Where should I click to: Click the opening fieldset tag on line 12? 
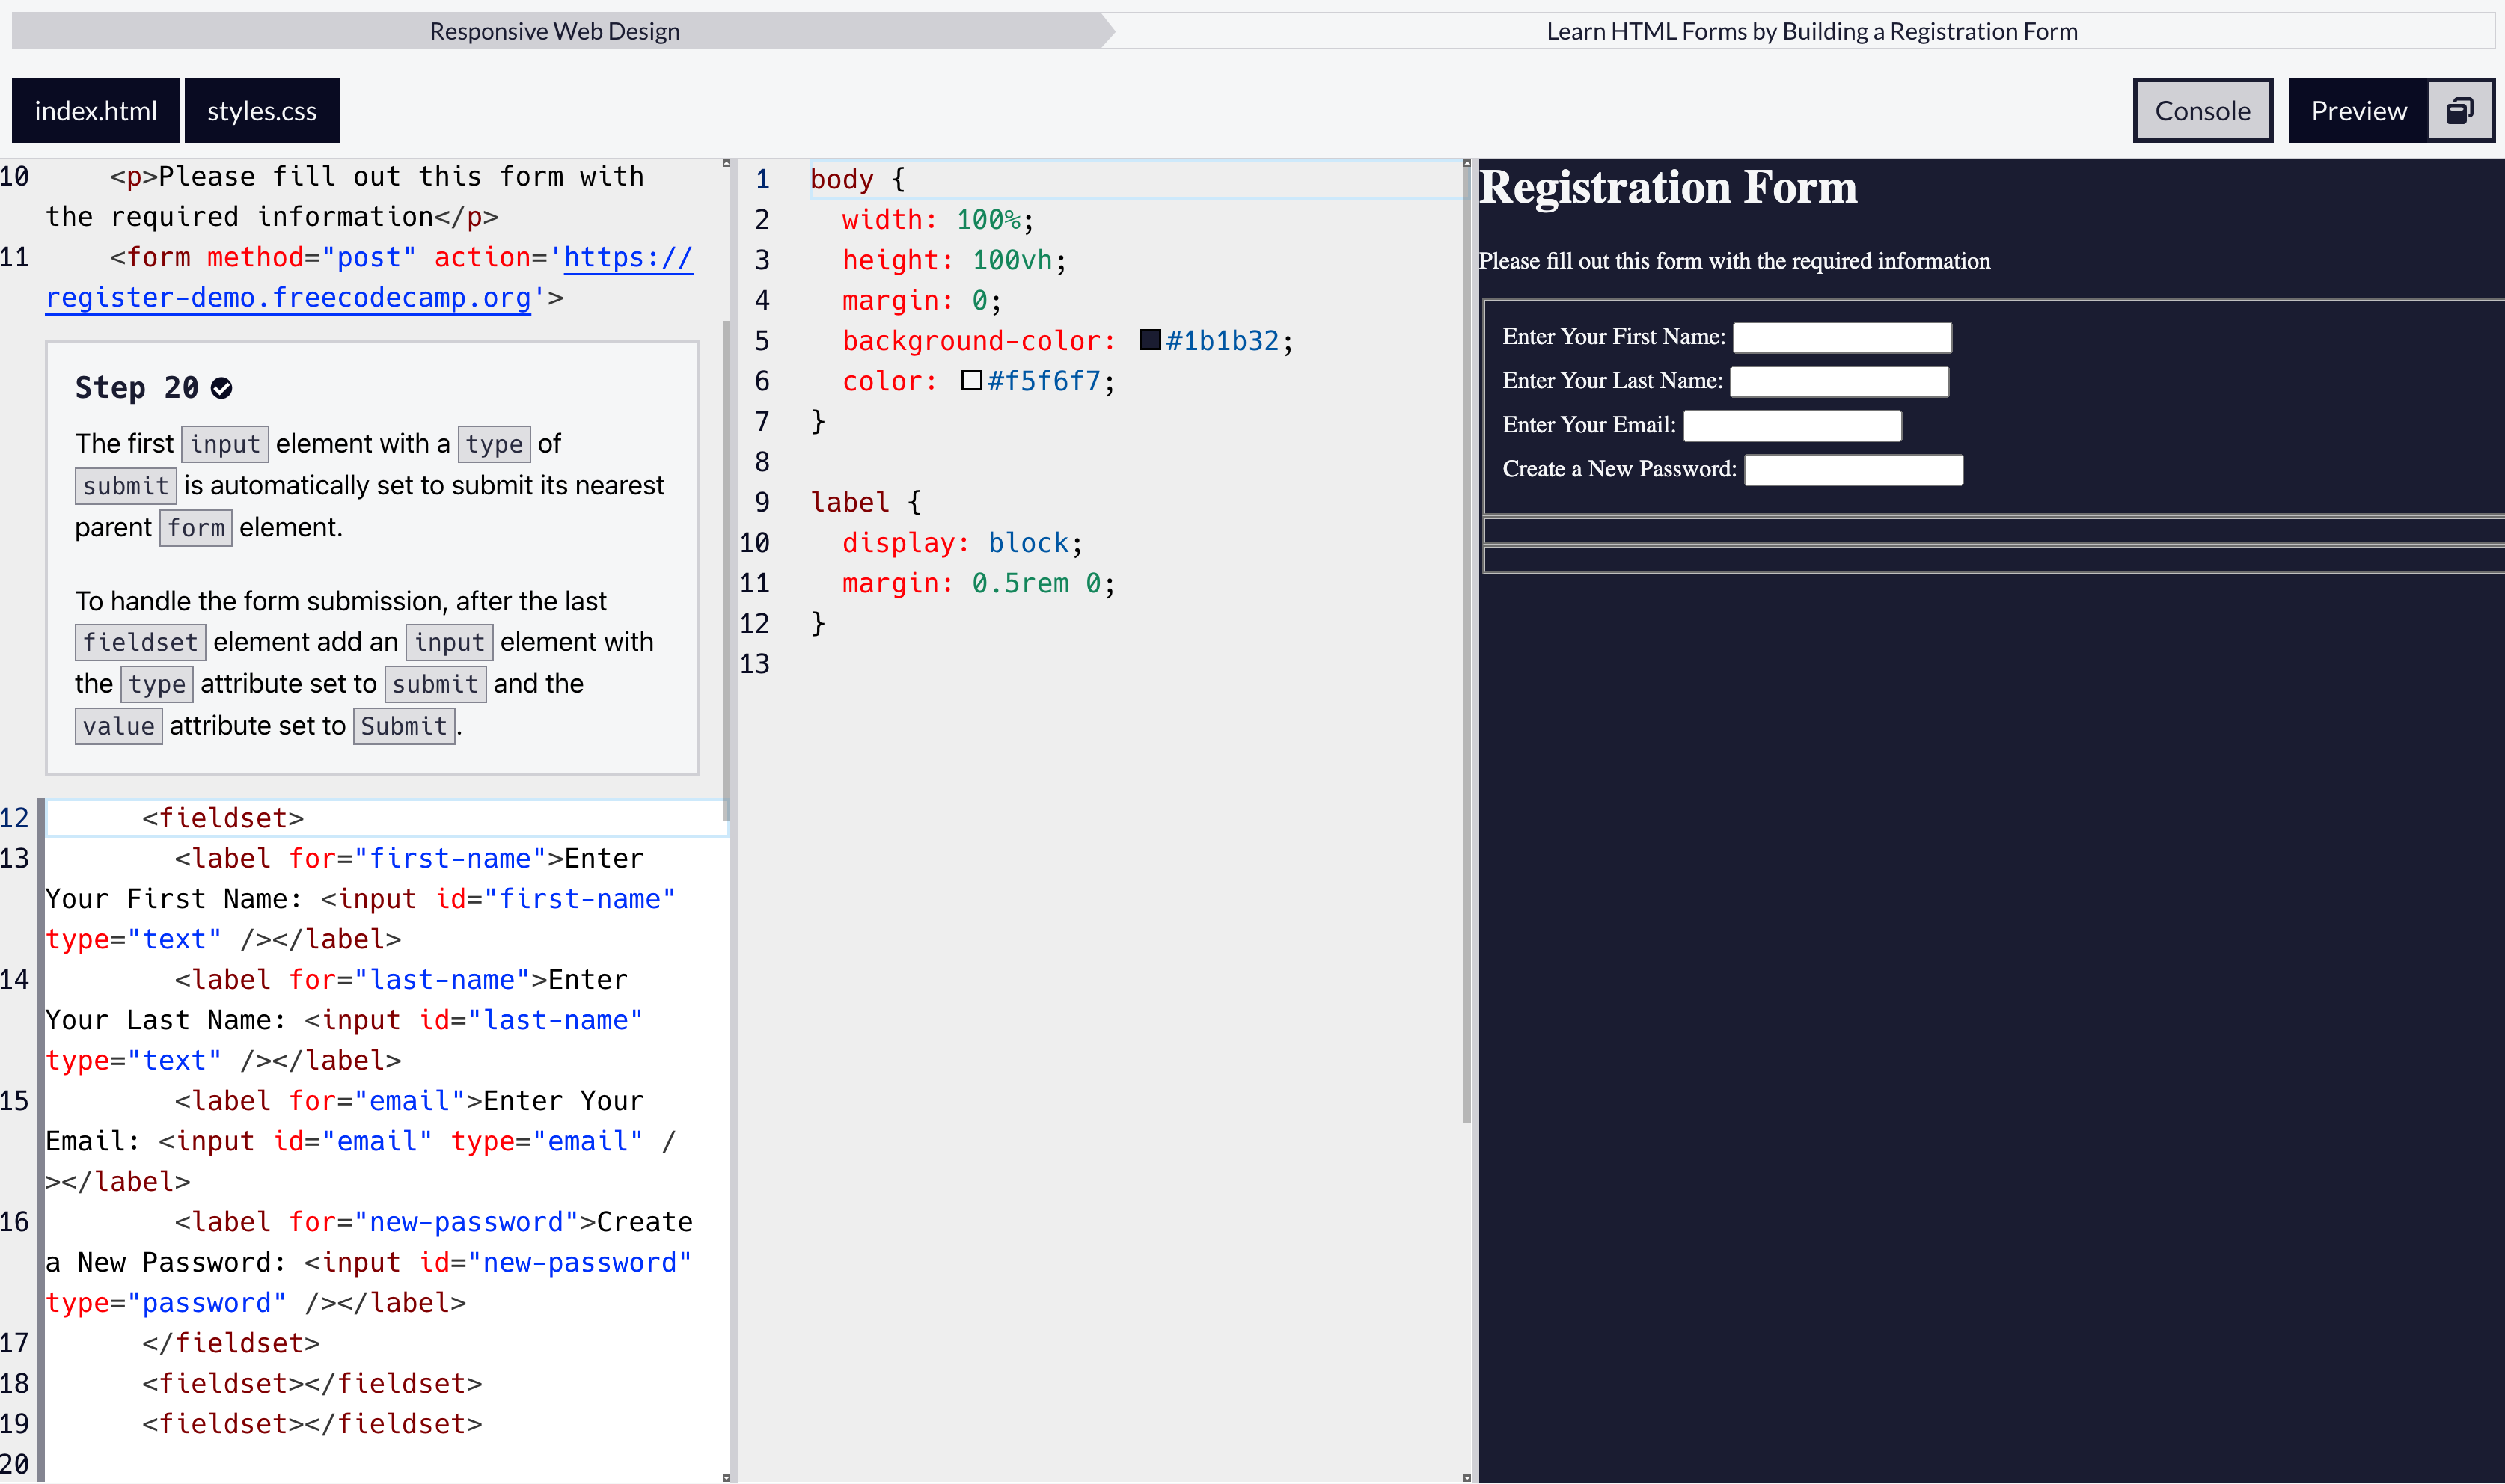click(x=223, y=818)
